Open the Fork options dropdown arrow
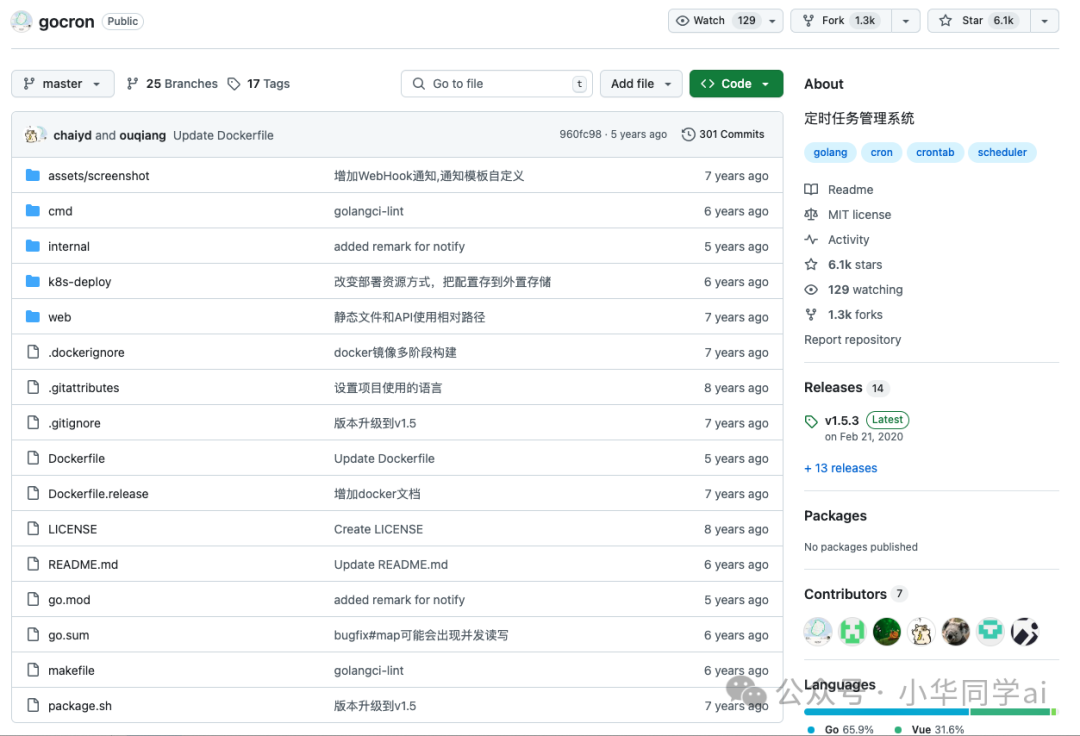Viewport: 1080px width, 736px height. pos(906,21)
